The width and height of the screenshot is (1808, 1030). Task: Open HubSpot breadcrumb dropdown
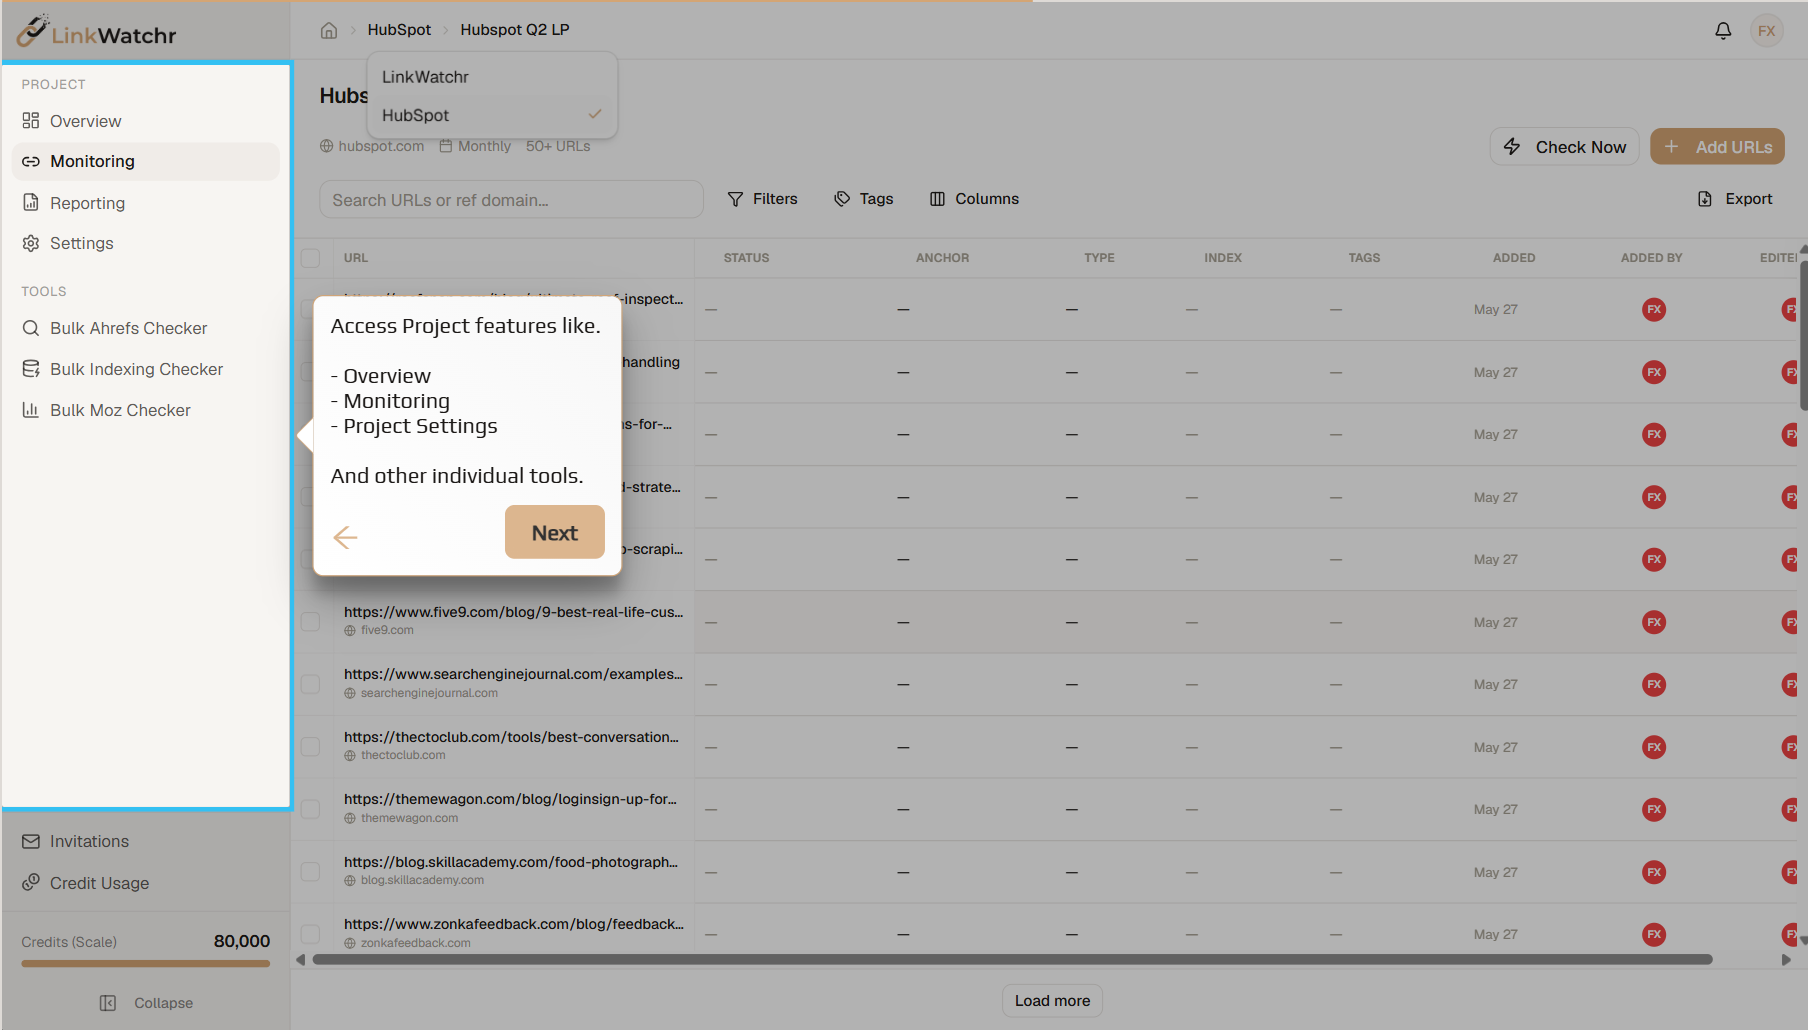pos(399,30)
